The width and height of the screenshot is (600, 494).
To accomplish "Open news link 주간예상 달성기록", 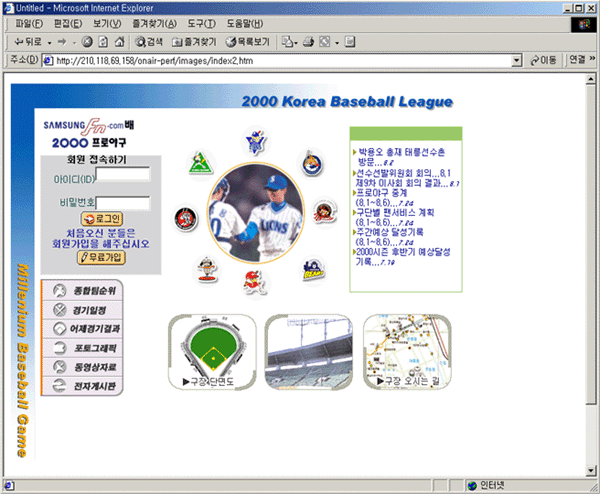I will 388,237.
